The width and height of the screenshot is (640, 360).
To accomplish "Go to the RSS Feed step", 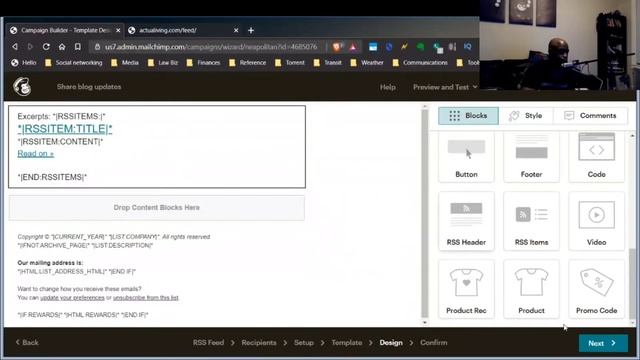I will coord(208,343).
